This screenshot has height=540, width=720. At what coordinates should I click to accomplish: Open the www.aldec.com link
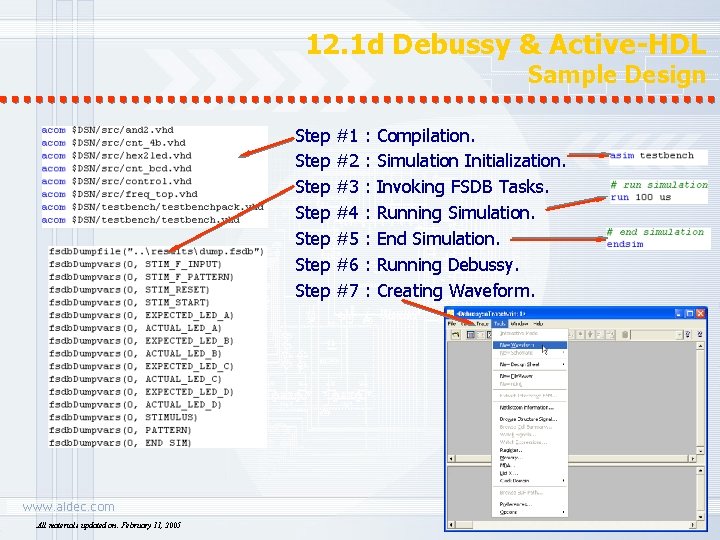tap(68, 507)
